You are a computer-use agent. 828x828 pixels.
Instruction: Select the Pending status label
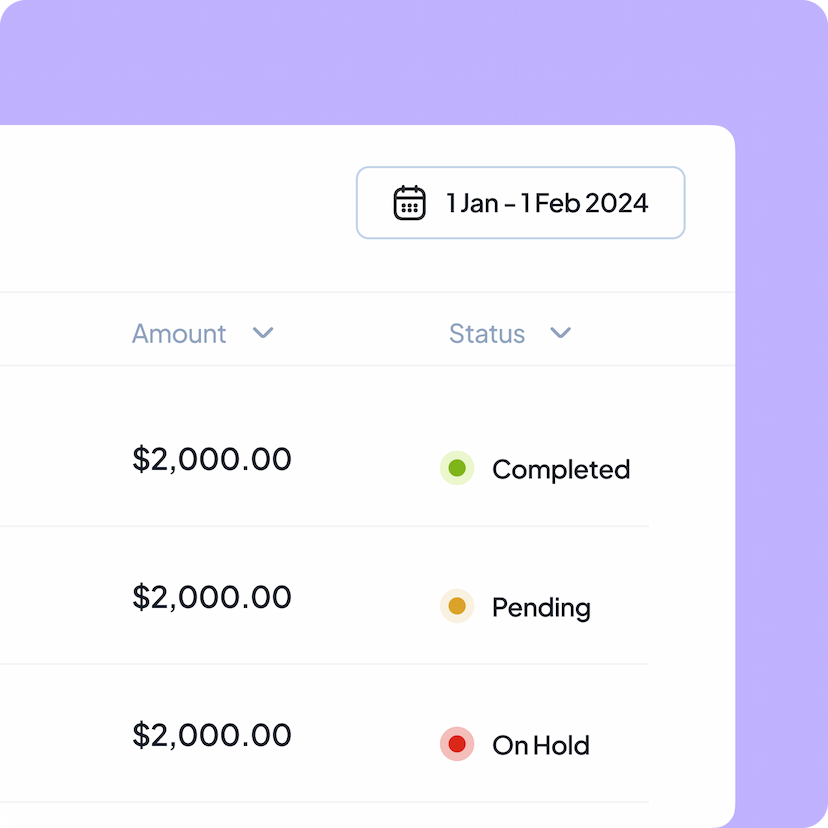point(541,607)
